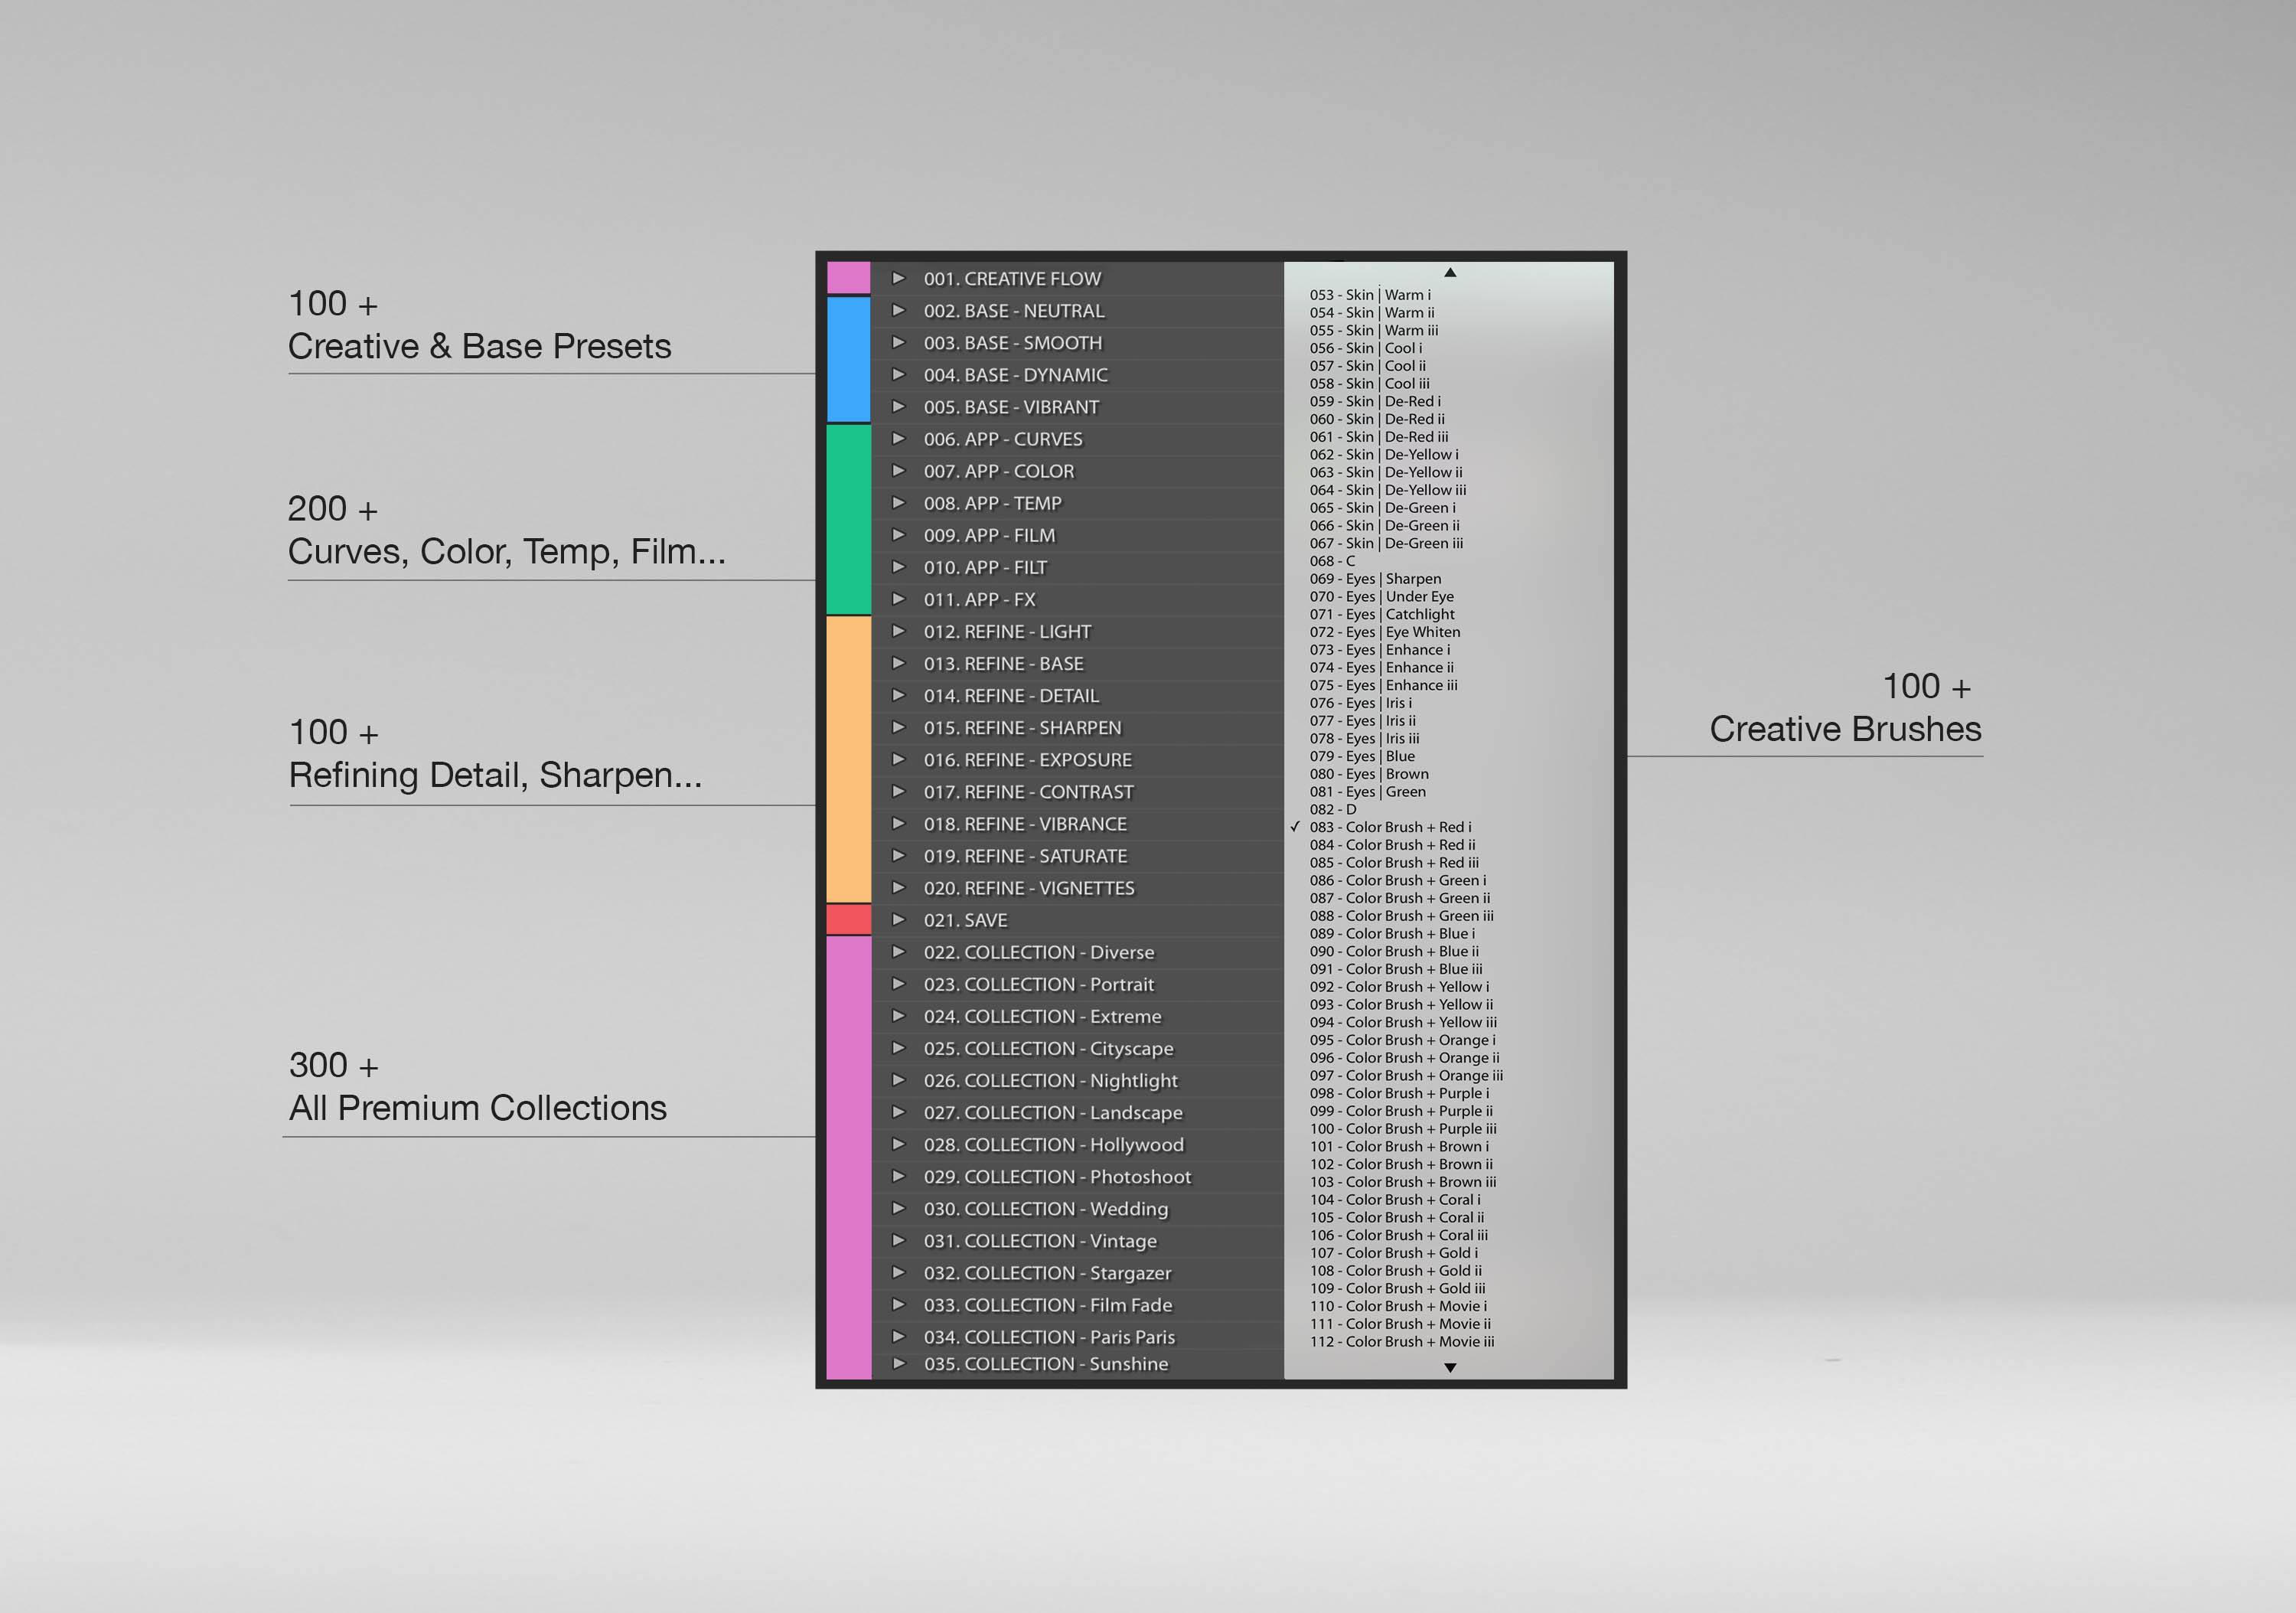Expand the 020. REFINE - VIGNETTES triangle

898,887
